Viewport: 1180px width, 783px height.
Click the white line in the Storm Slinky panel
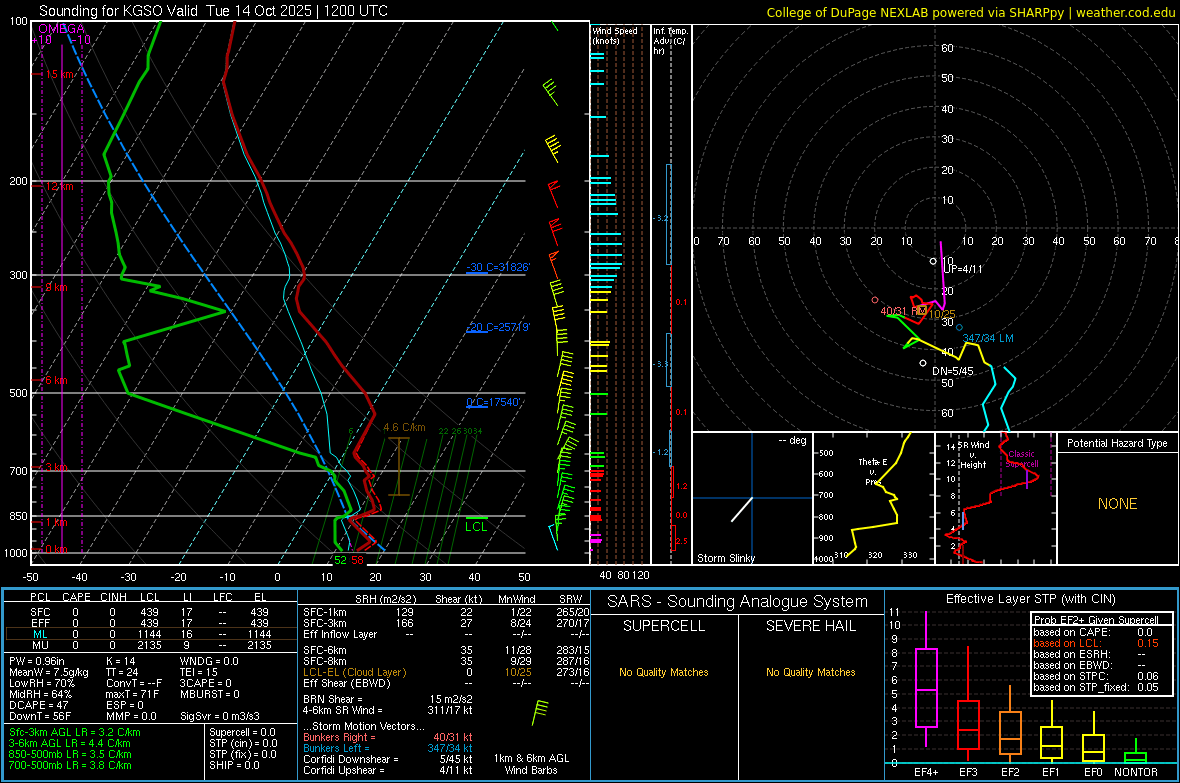(x=742, y=510)
